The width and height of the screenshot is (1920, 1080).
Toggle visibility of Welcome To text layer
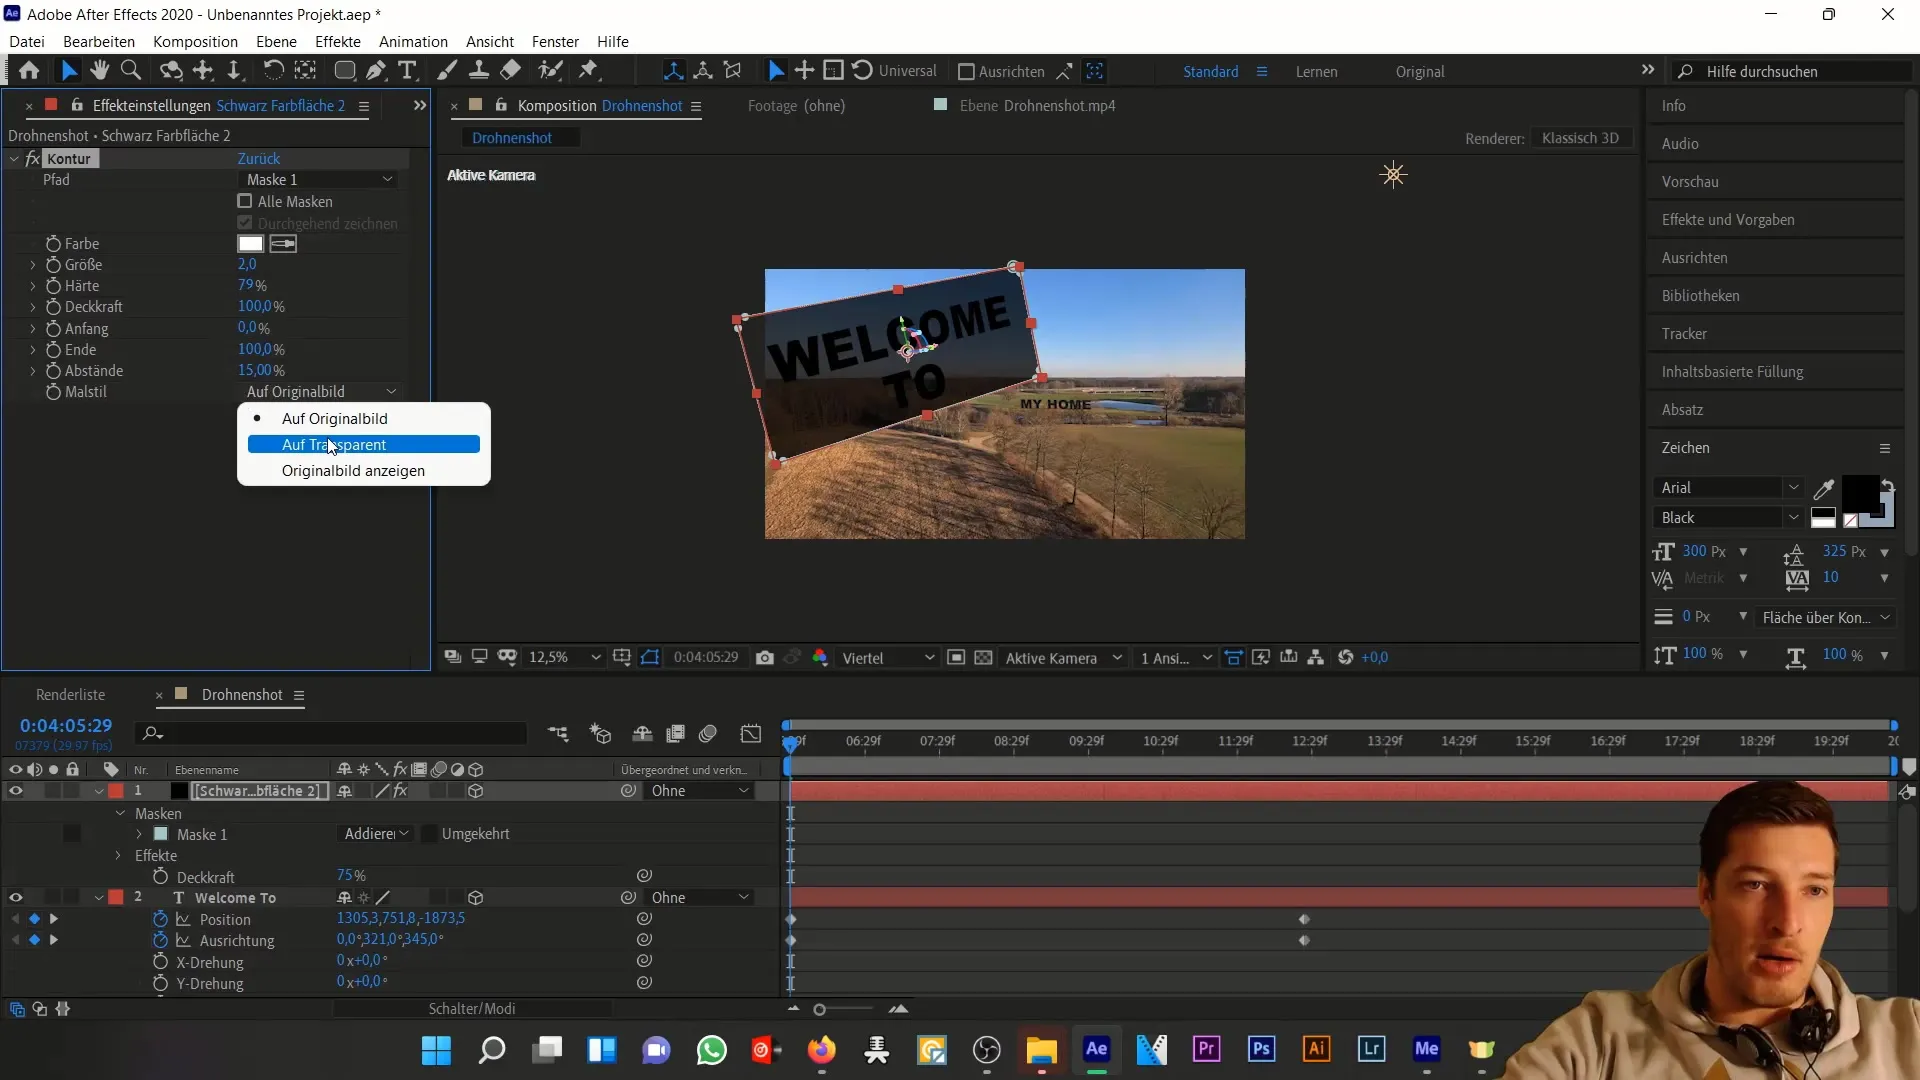(x=16, y=897)
